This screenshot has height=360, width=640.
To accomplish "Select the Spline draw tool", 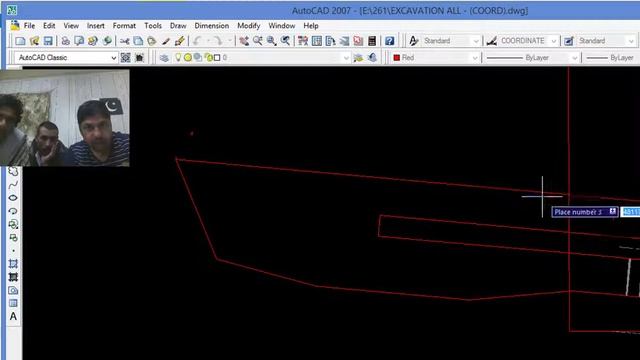I will click(13, 185).
